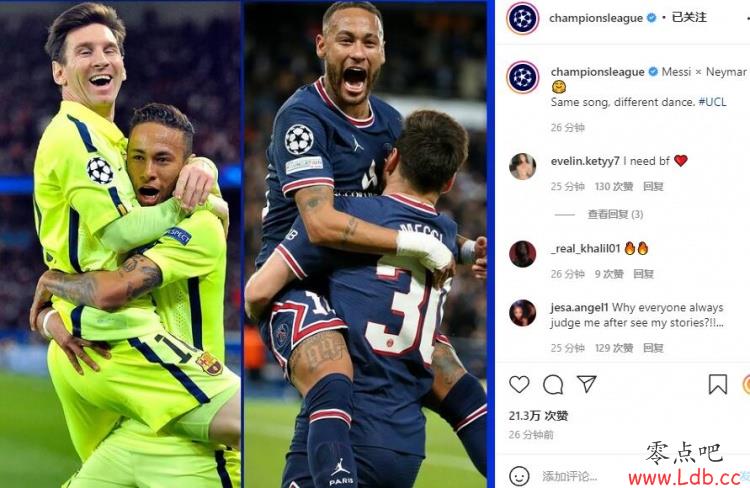This screenshot has width=750, height=488.
Task: Open championsleague username in caption
Action: click(597, 72)
